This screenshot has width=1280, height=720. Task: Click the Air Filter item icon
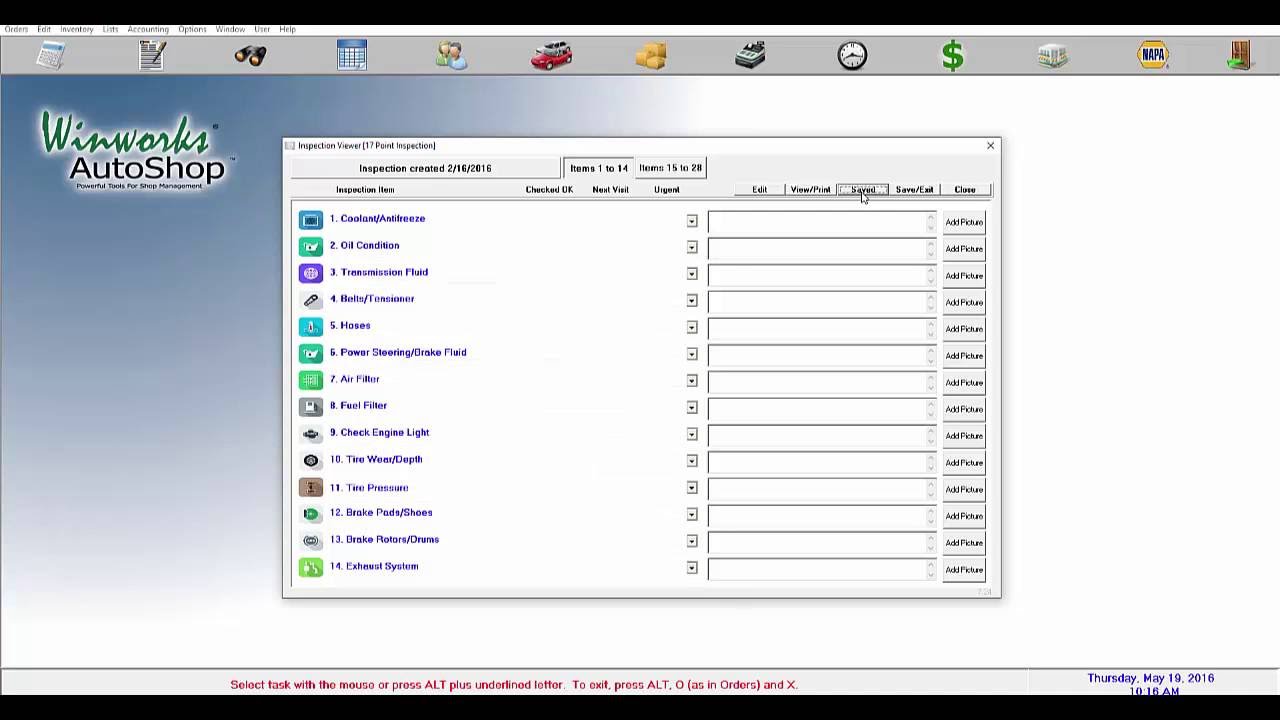coord(311,380)
